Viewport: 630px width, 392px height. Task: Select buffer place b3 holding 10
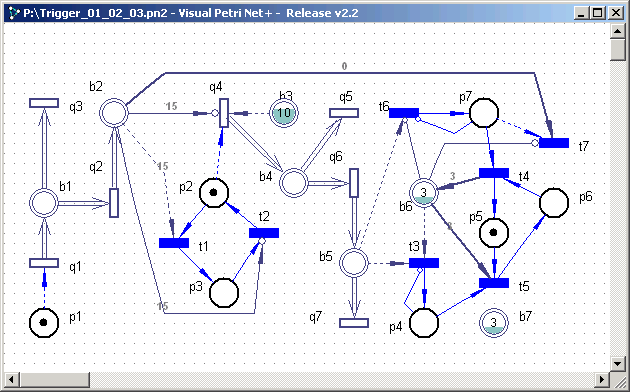pos(284,113)
